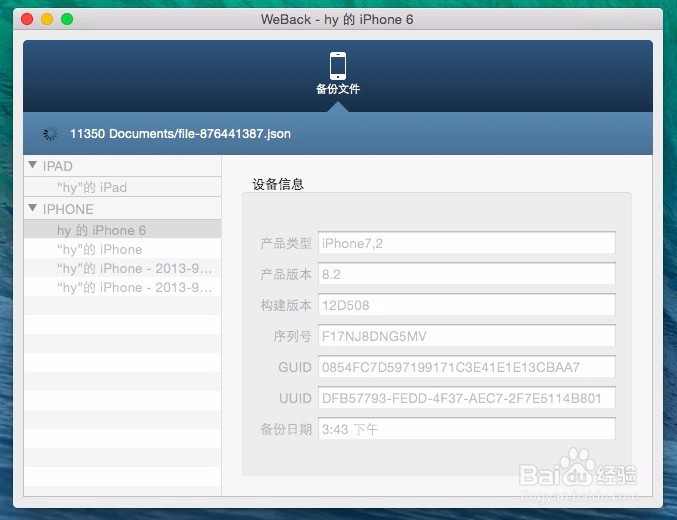Click the 序列号 label
Viewport: 677px width, 520px height.
tap(292, 336)
